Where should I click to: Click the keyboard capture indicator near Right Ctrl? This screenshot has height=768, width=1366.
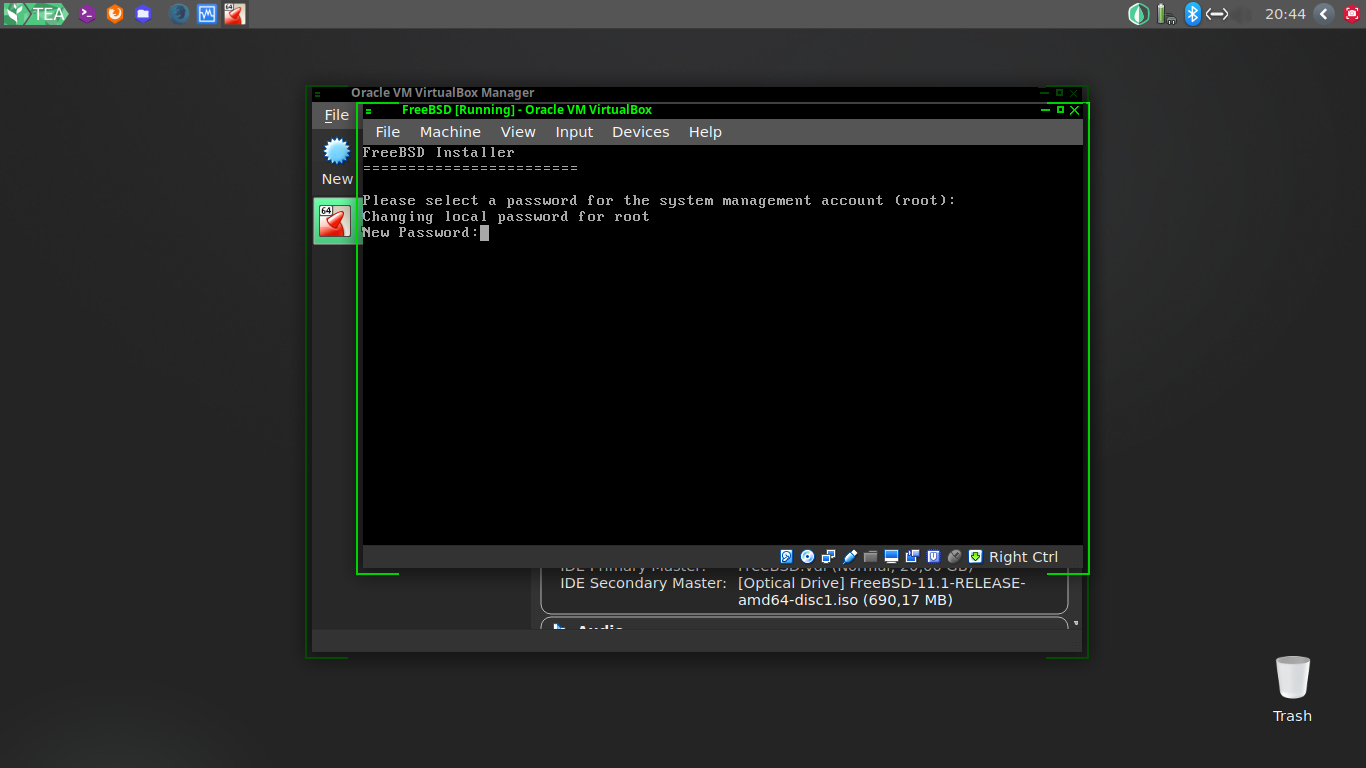[976, 556]
